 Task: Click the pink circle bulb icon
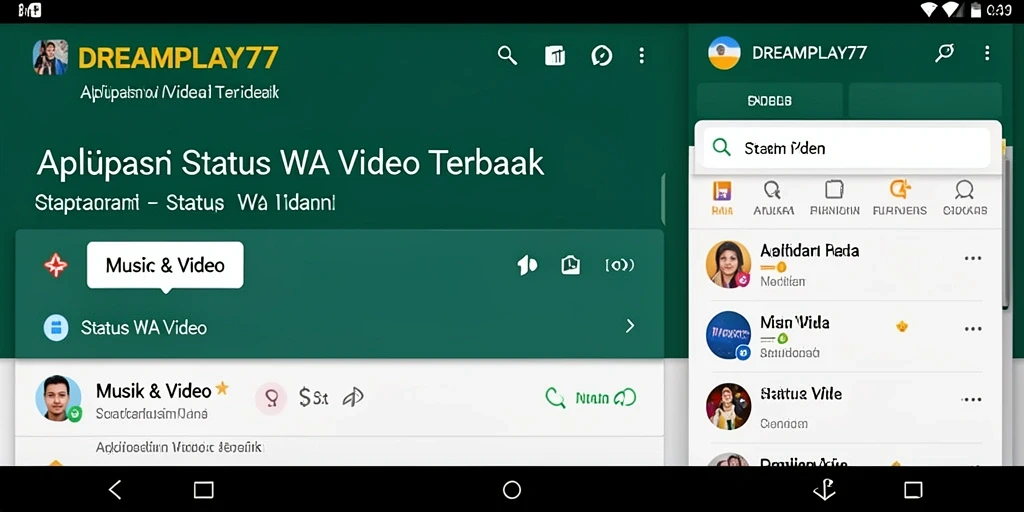[x=270, y=398]
